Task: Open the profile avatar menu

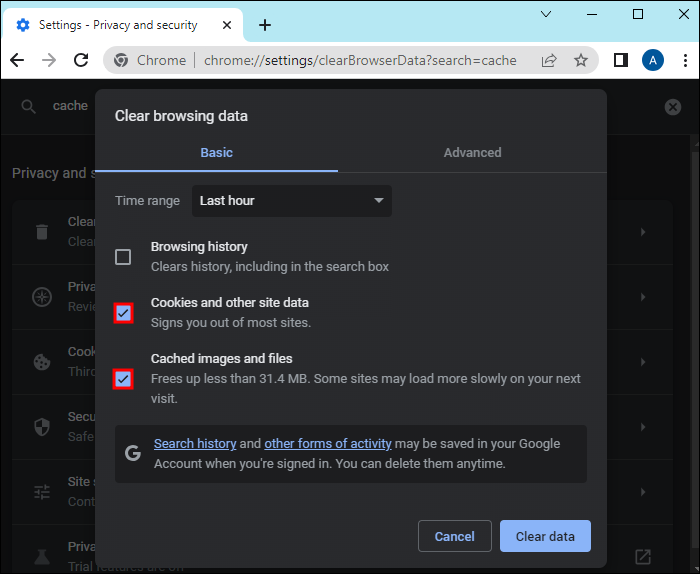Action: (x=652, y=60)
